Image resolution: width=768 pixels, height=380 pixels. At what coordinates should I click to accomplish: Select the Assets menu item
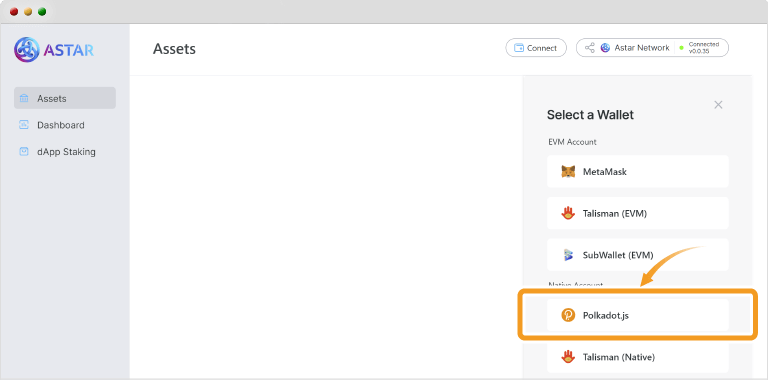[65, 98]
